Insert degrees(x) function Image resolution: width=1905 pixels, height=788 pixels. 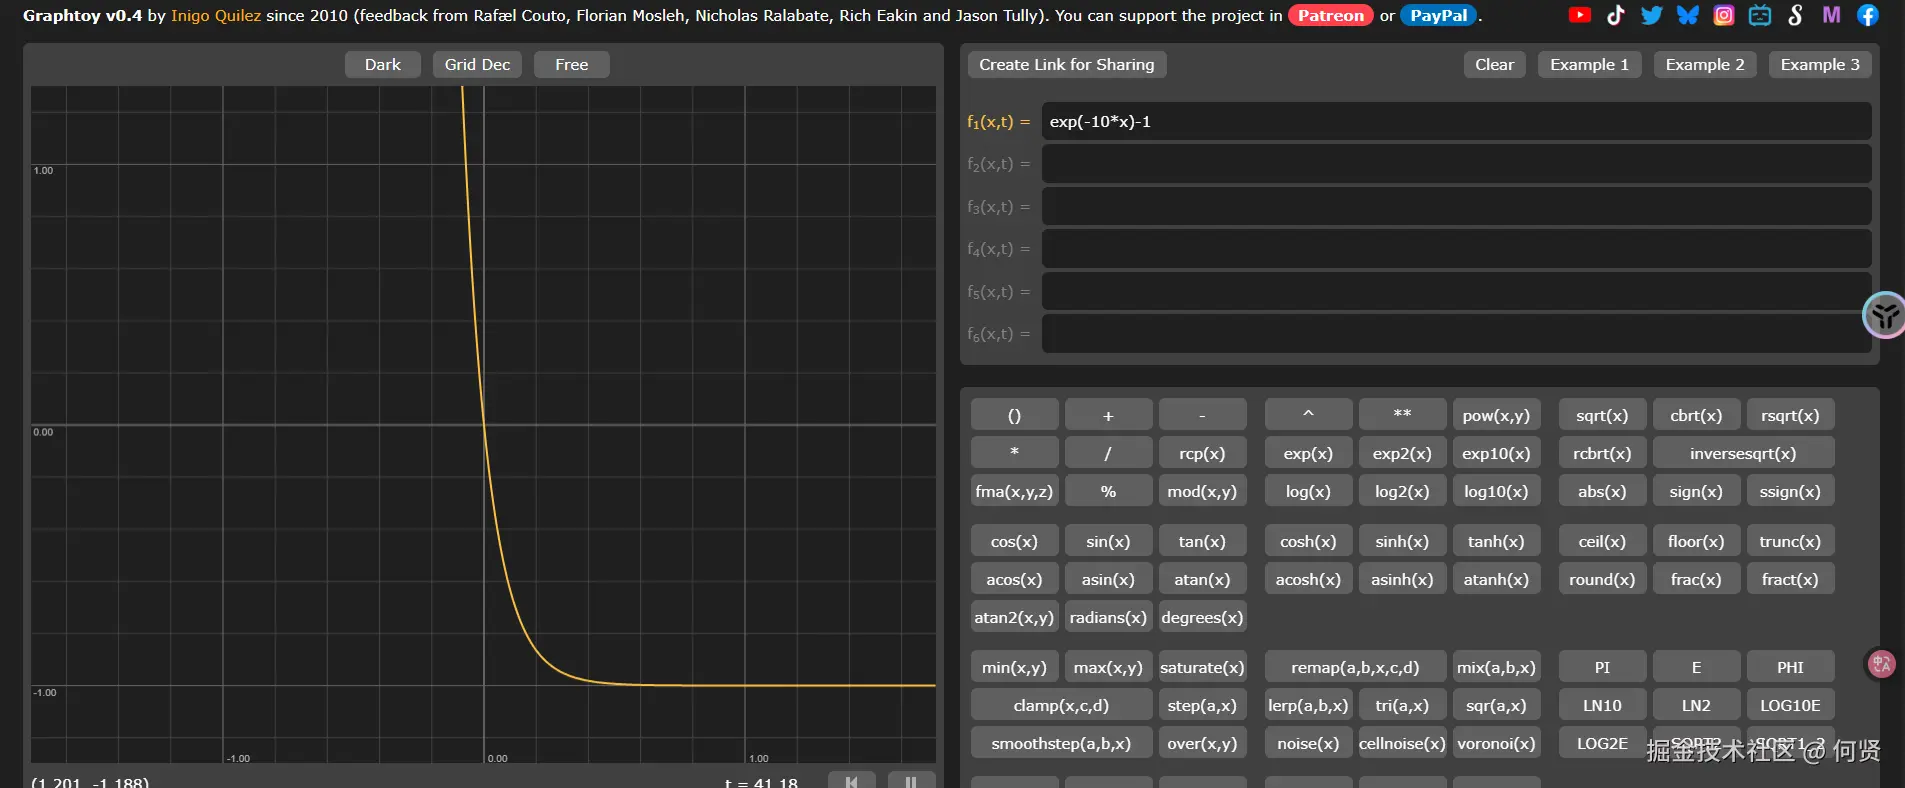(x=1202, y=617)
